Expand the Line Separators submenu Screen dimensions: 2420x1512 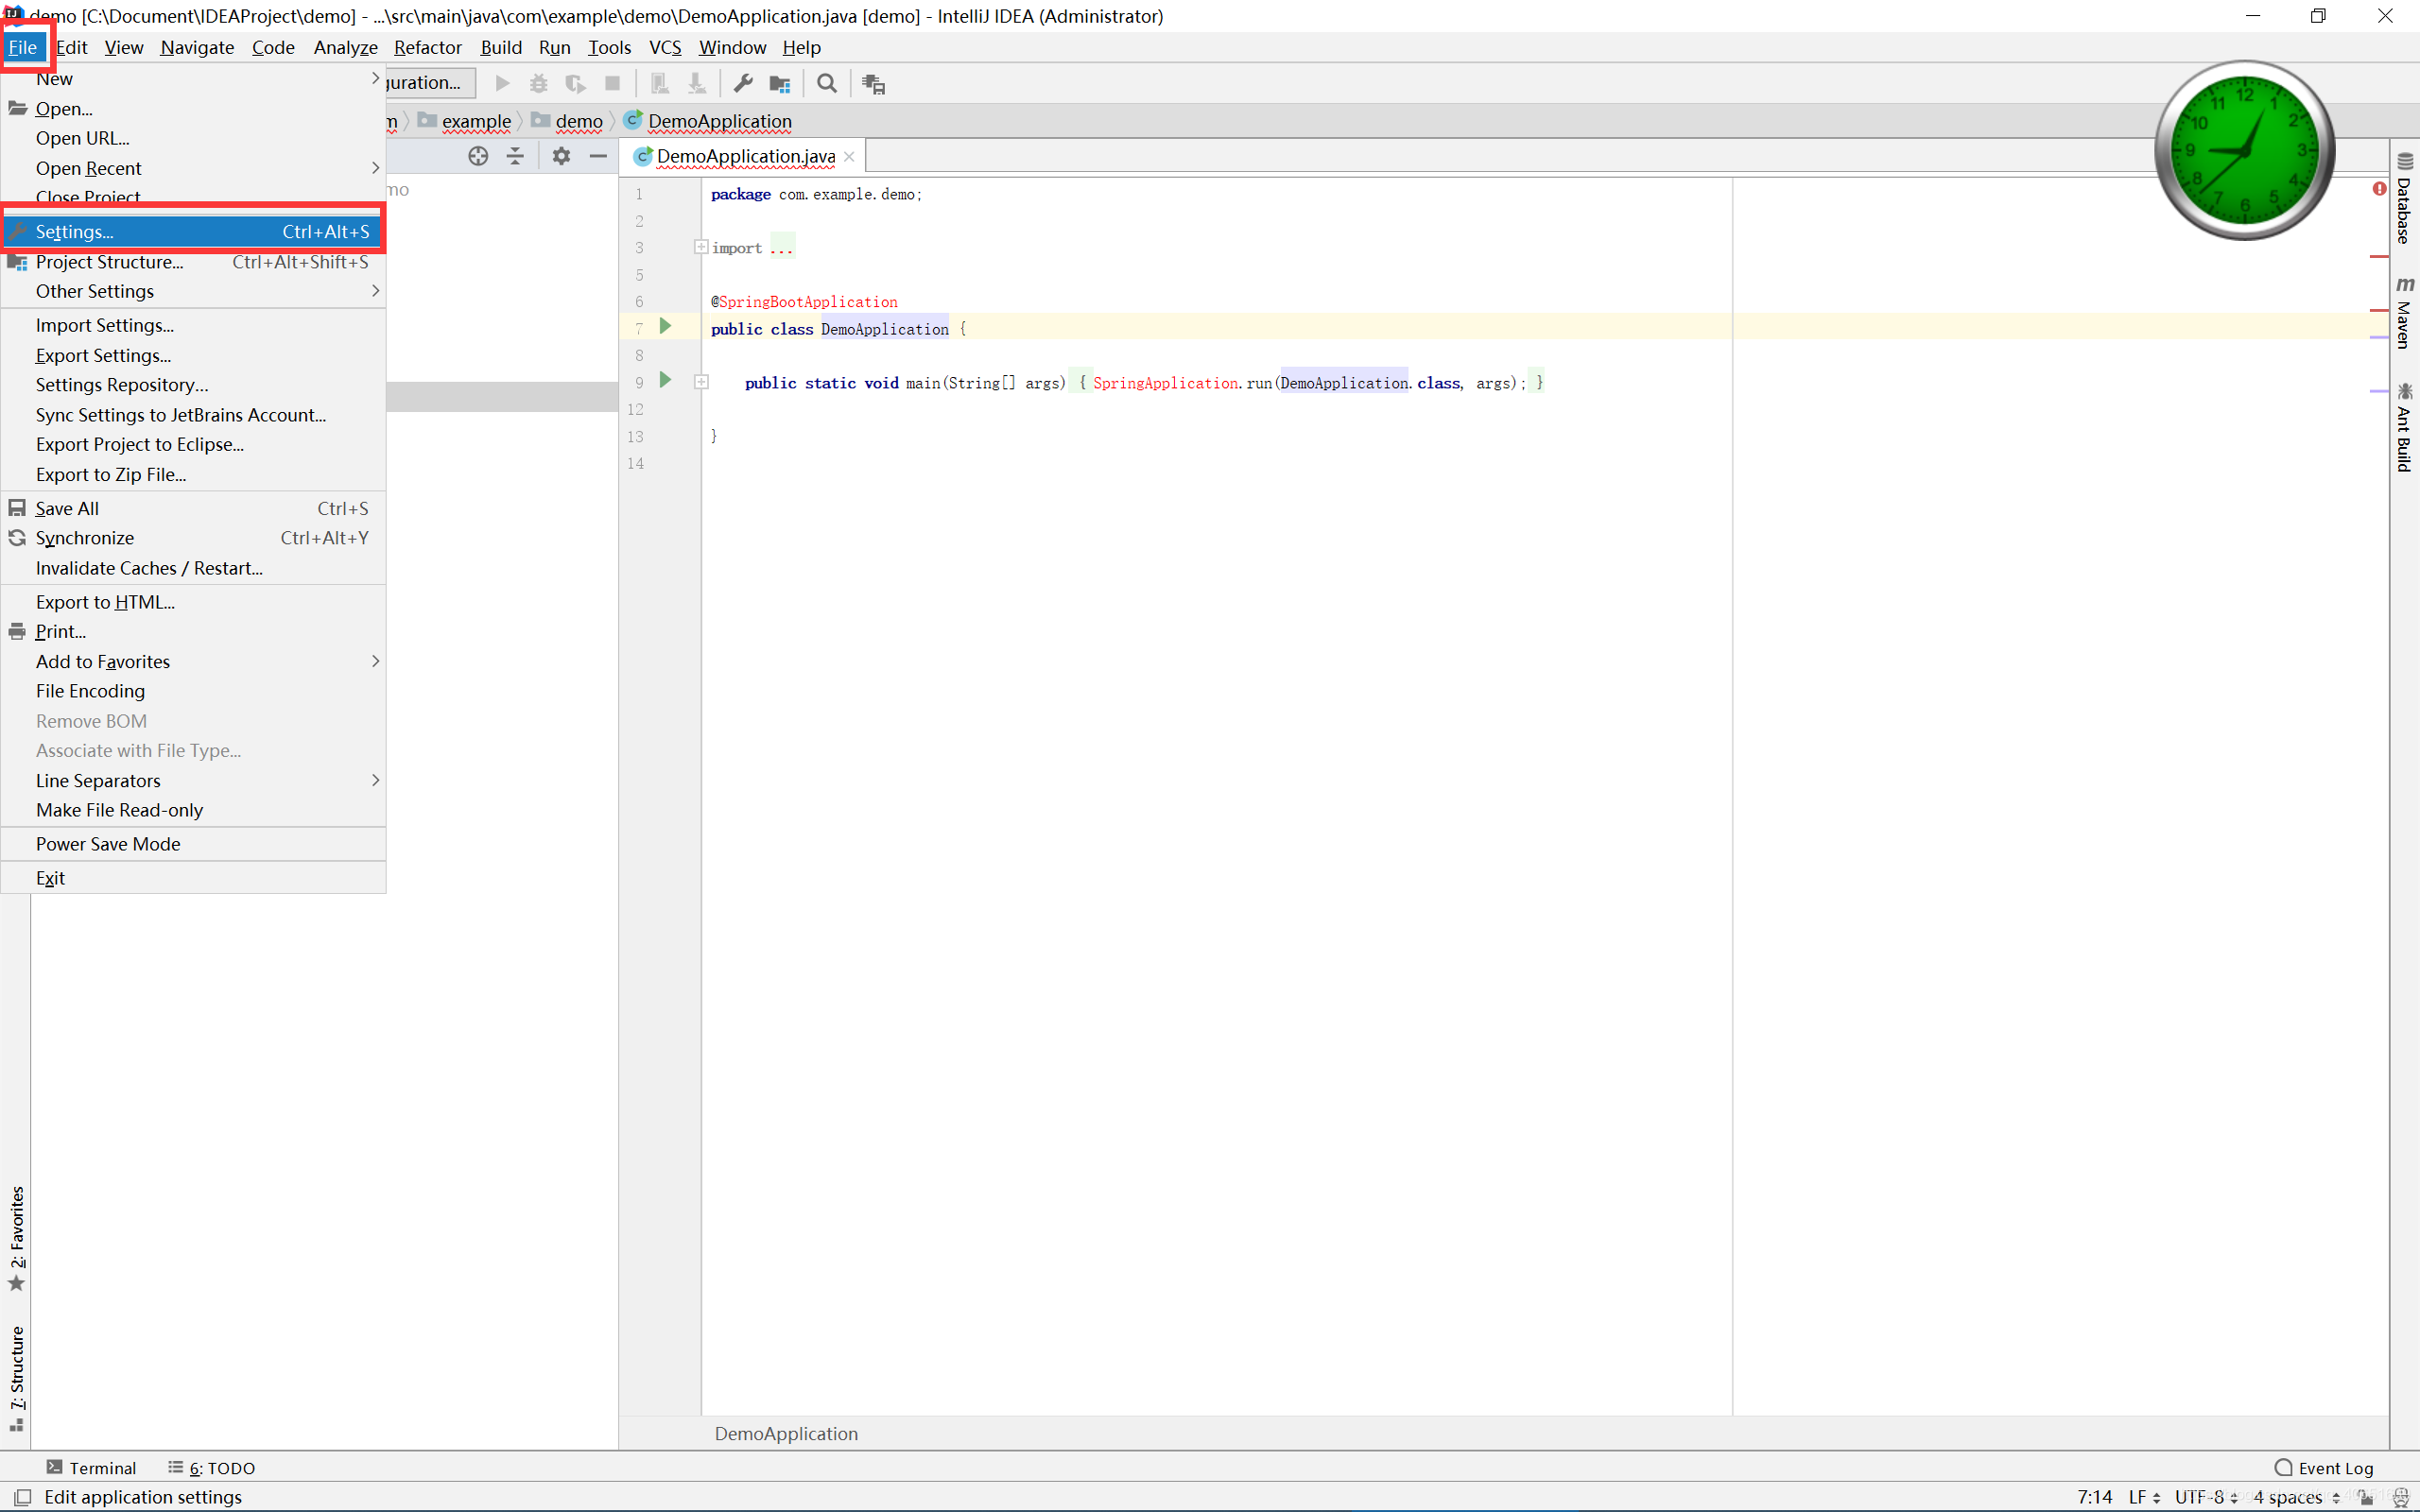tap(193, 780)
